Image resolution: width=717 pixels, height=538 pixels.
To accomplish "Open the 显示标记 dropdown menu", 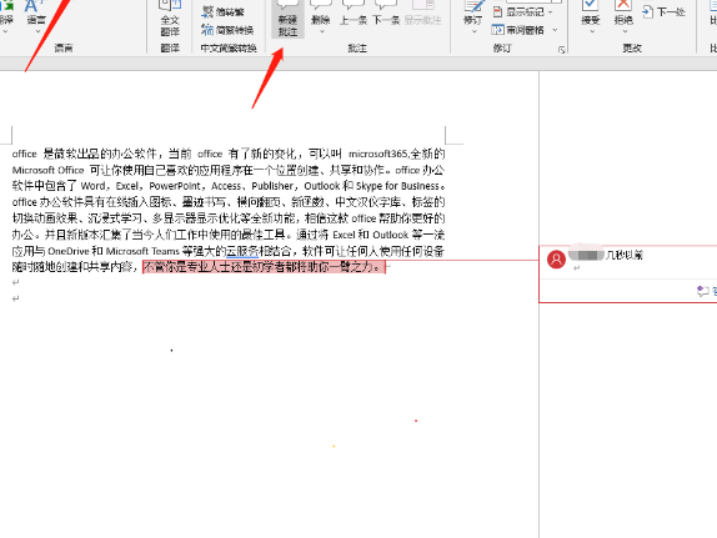I will tap(523, 12).
